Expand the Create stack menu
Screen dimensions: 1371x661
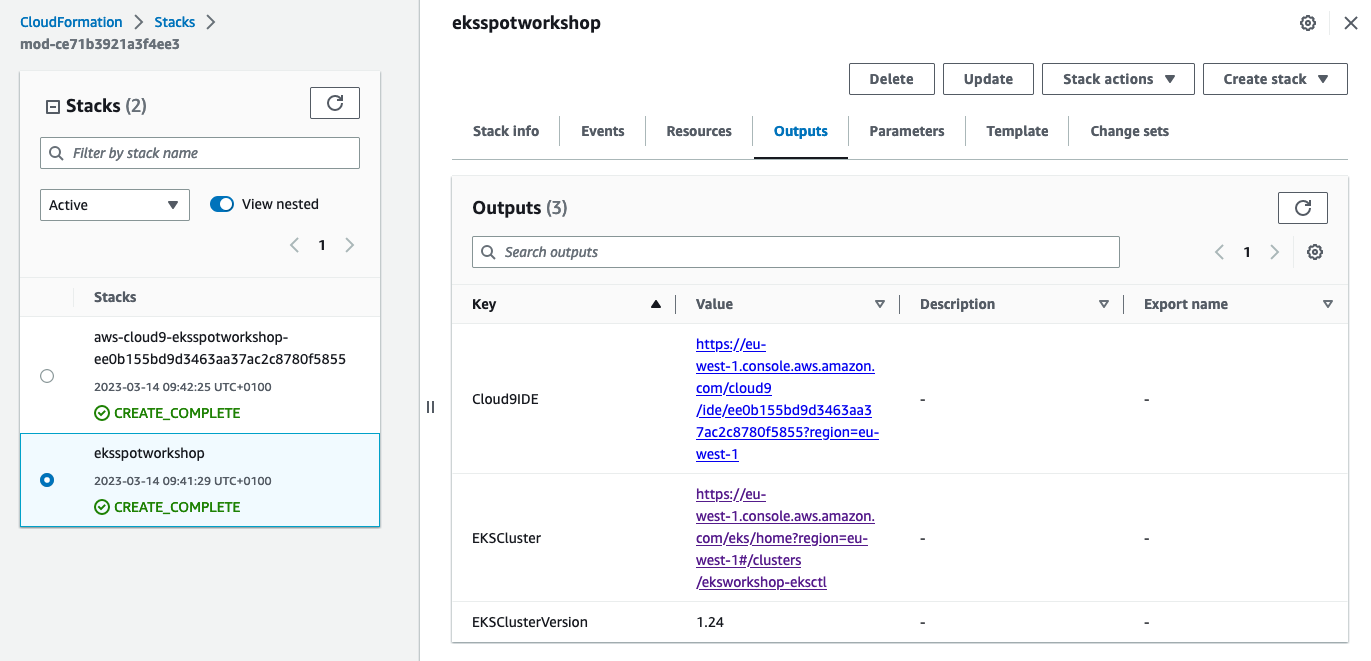click(x=1275, y=79)
